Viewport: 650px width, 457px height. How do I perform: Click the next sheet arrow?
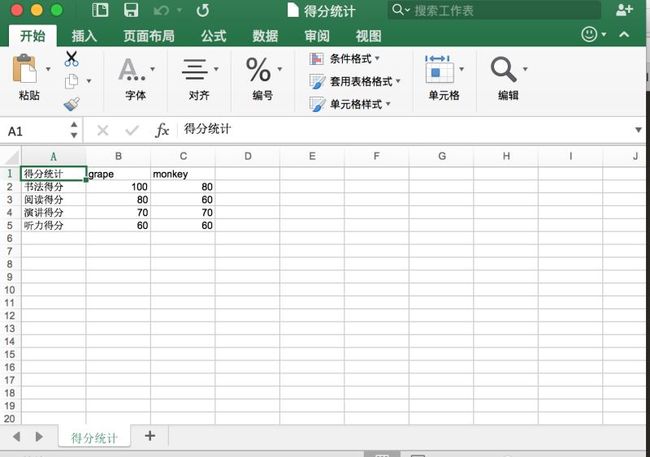coord(39,437)
